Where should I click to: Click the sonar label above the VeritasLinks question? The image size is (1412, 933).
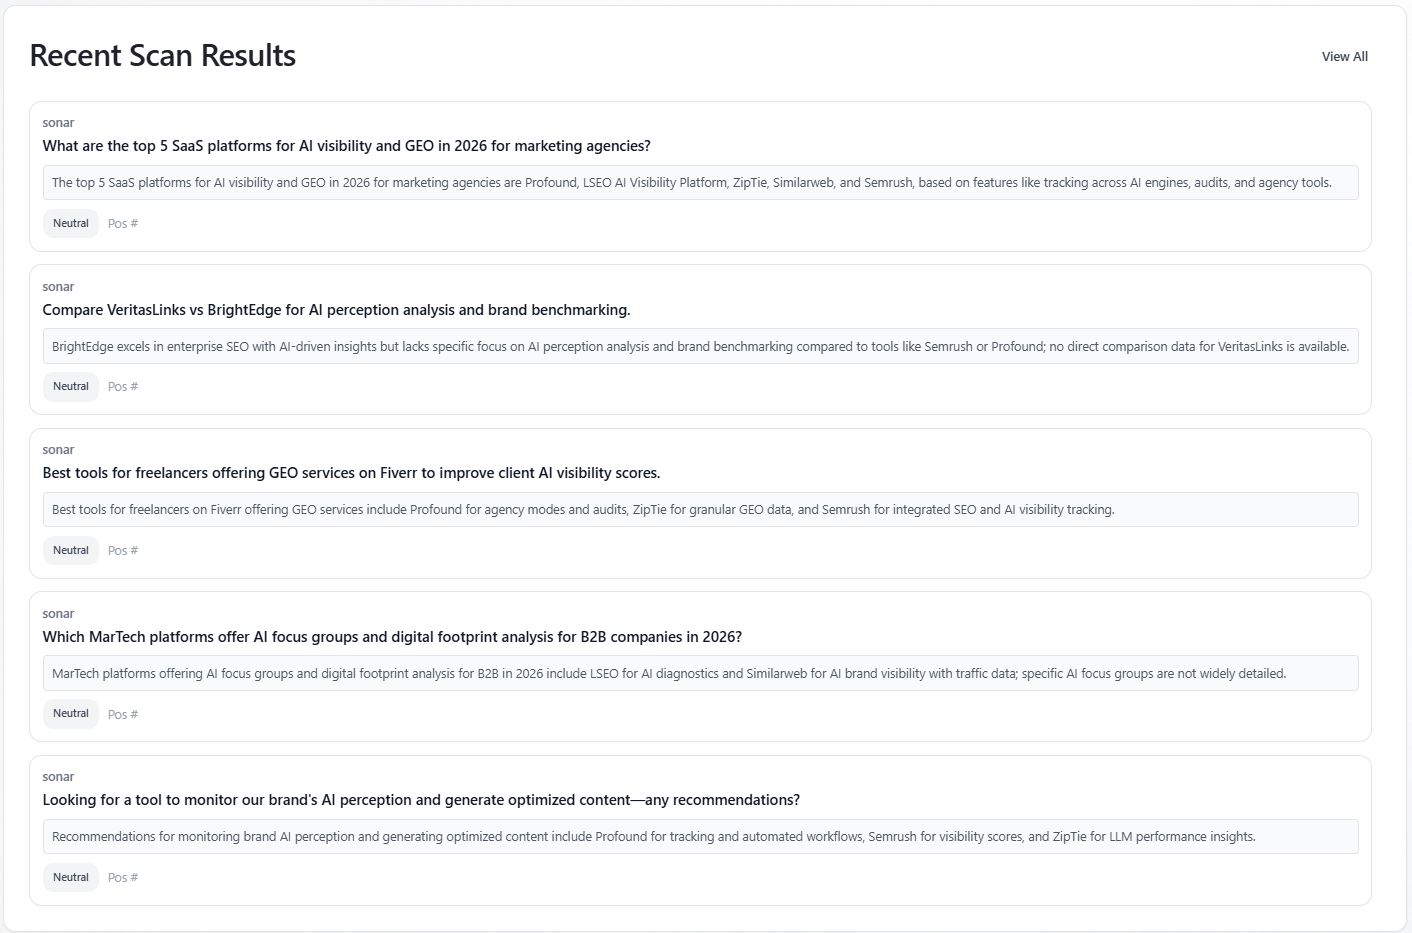pyautogui.click(x=58, y=287)
